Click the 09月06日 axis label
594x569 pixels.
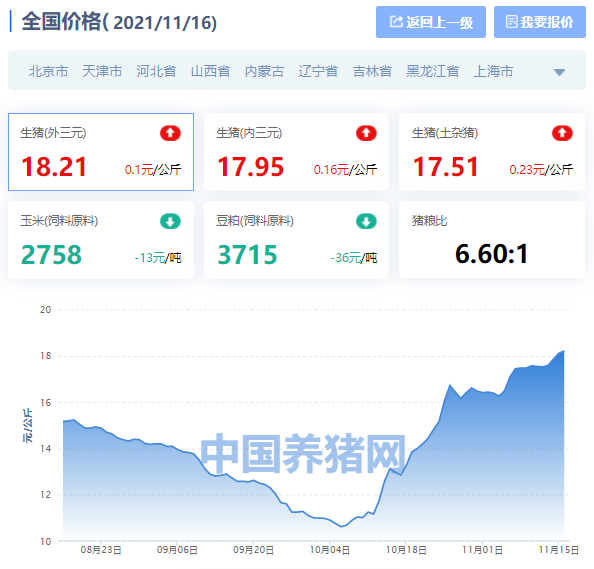coord(177,550)
